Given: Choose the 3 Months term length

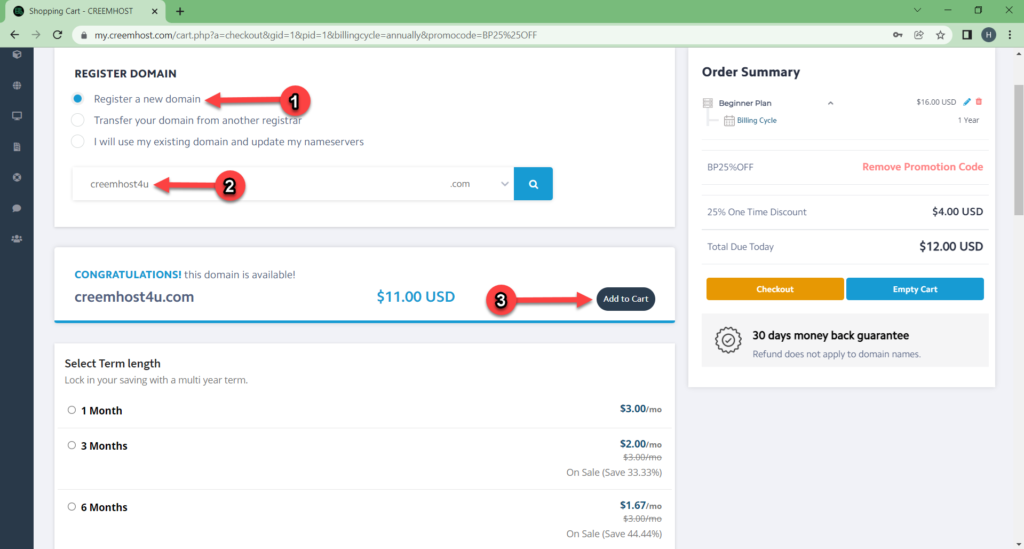Looking at the screenshot, I should pos(72,445).
